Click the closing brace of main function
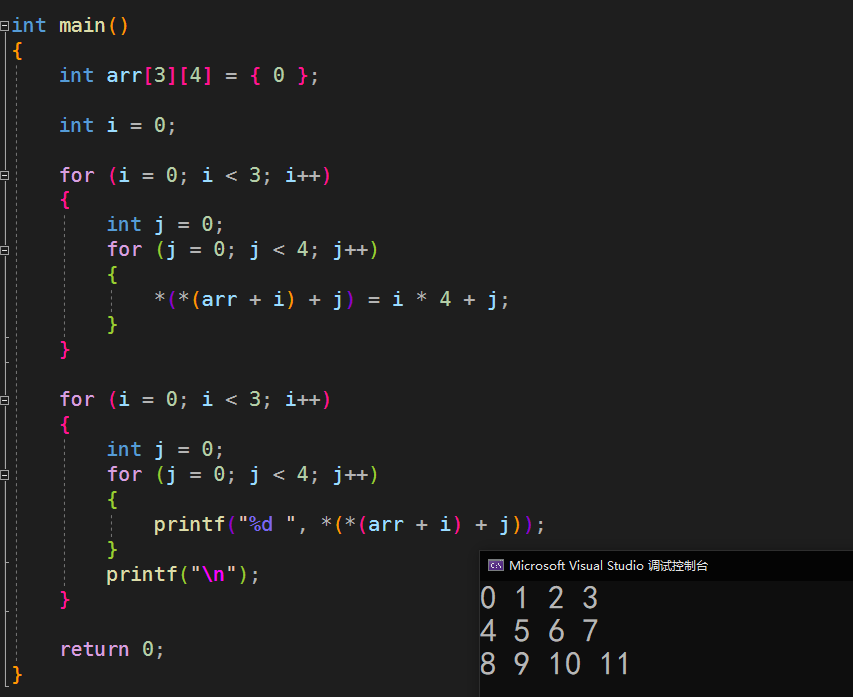The width and height of the screenshot is (853, 697). tap(17, 675)
